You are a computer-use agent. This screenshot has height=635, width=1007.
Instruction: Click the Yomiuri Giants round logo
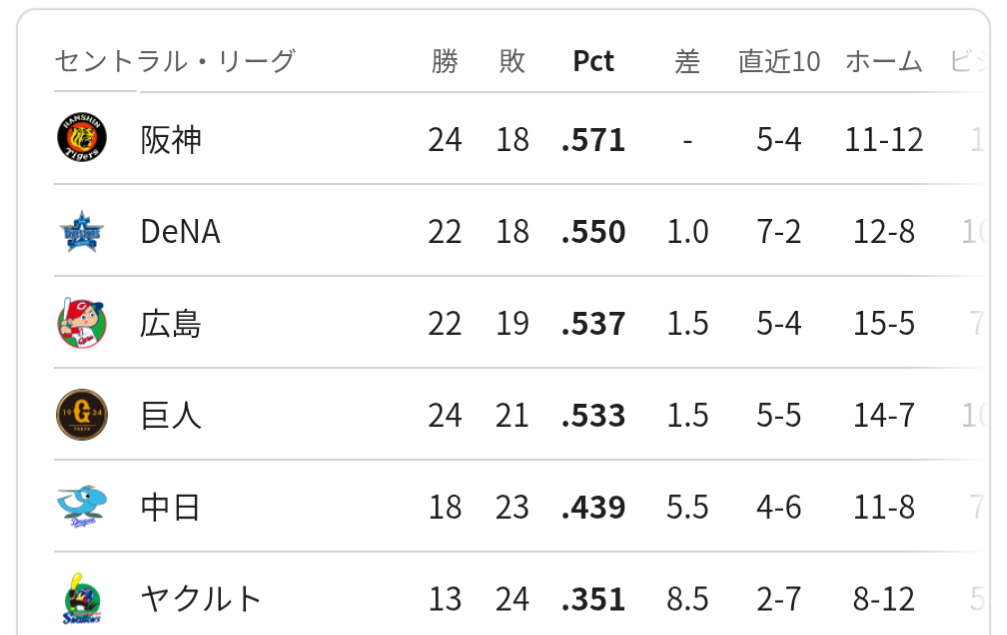click(x=82, y=415)
